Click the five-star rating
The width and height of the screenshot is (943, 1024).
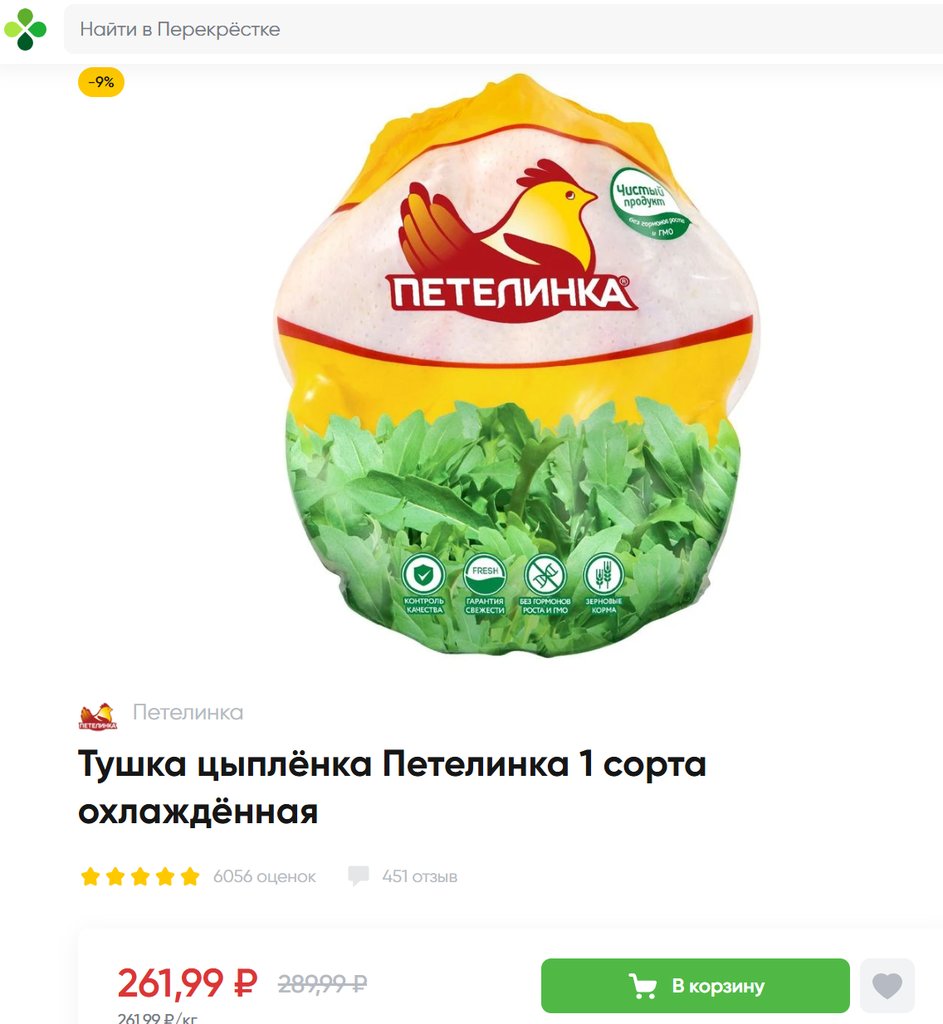140,876
